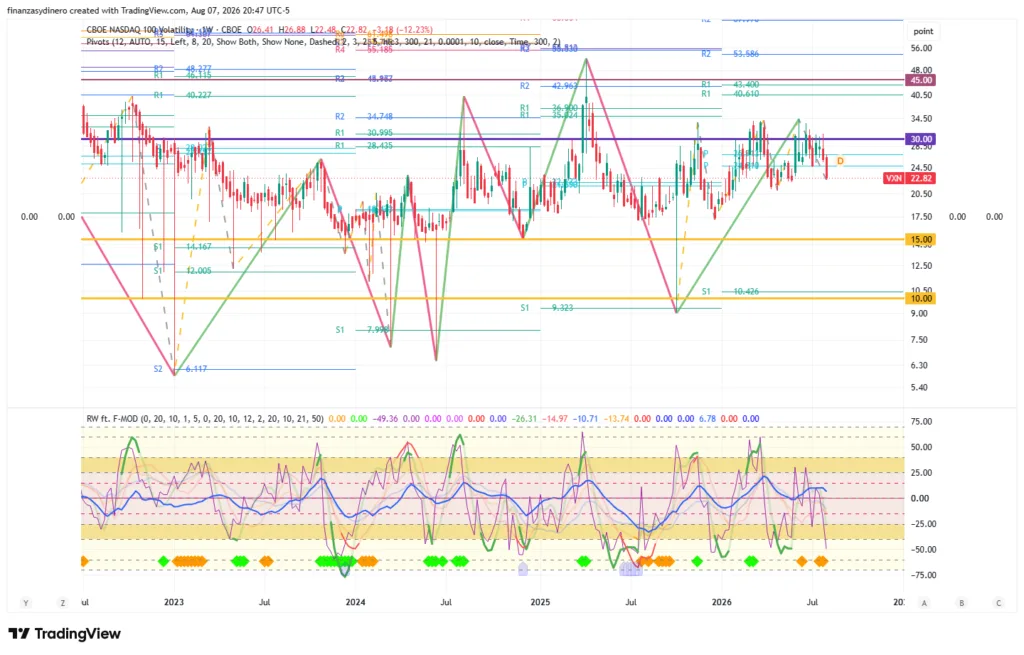This screenshot has width=1024, height=655.
Task: Click the S2 6.117 pivot label
Action: click(x=180, y=369)
